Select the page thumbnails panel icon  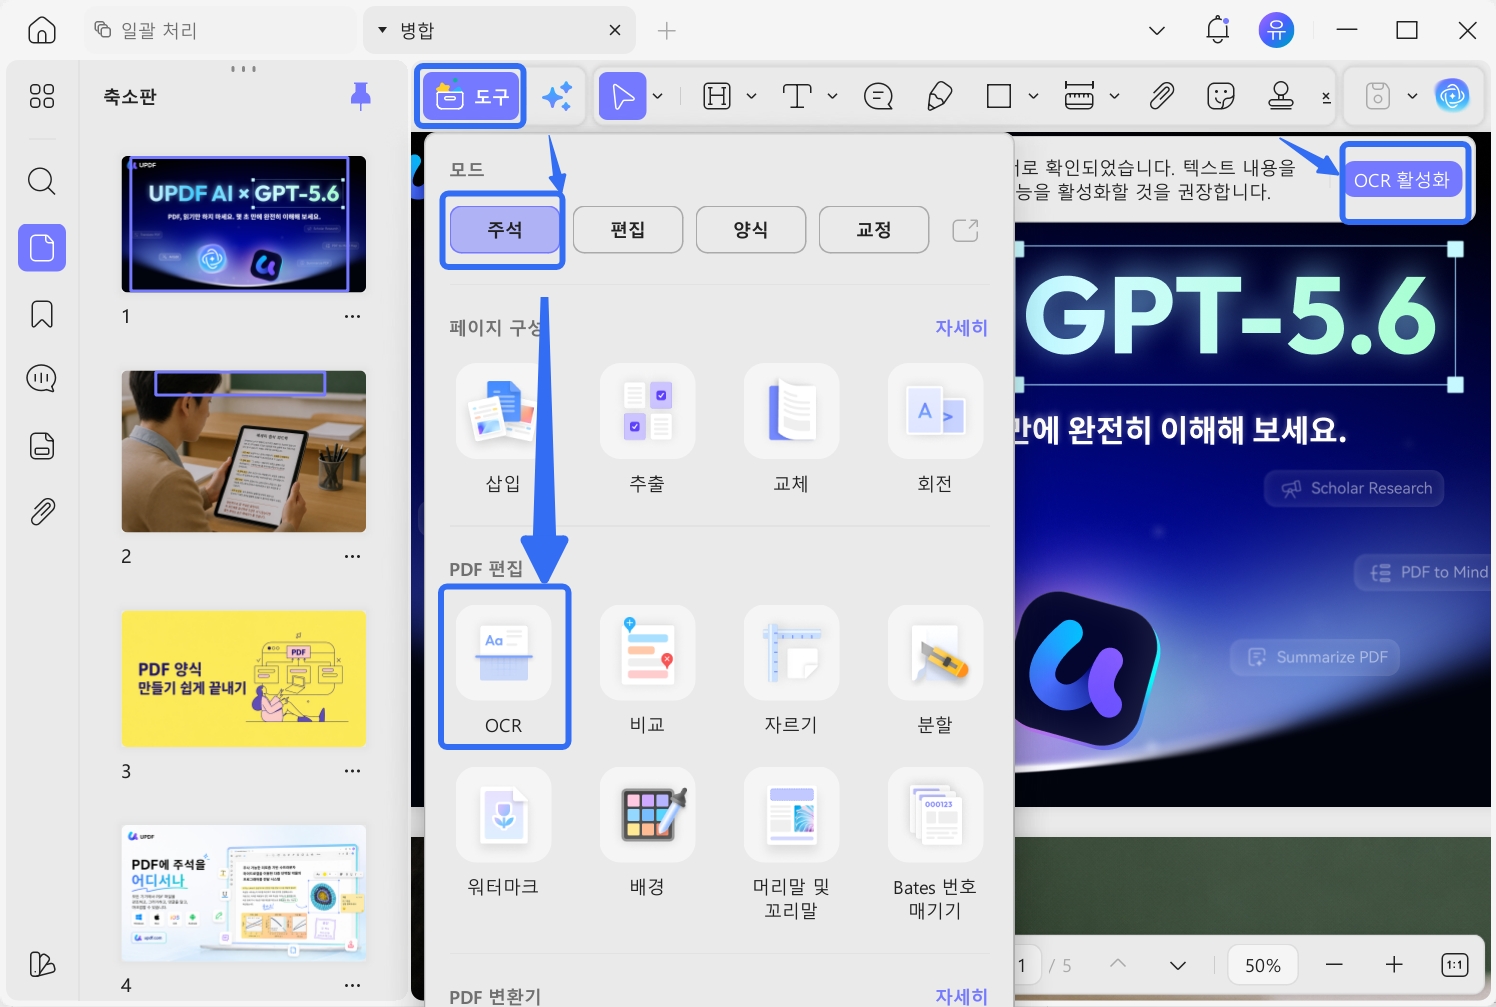click(42, 247)
